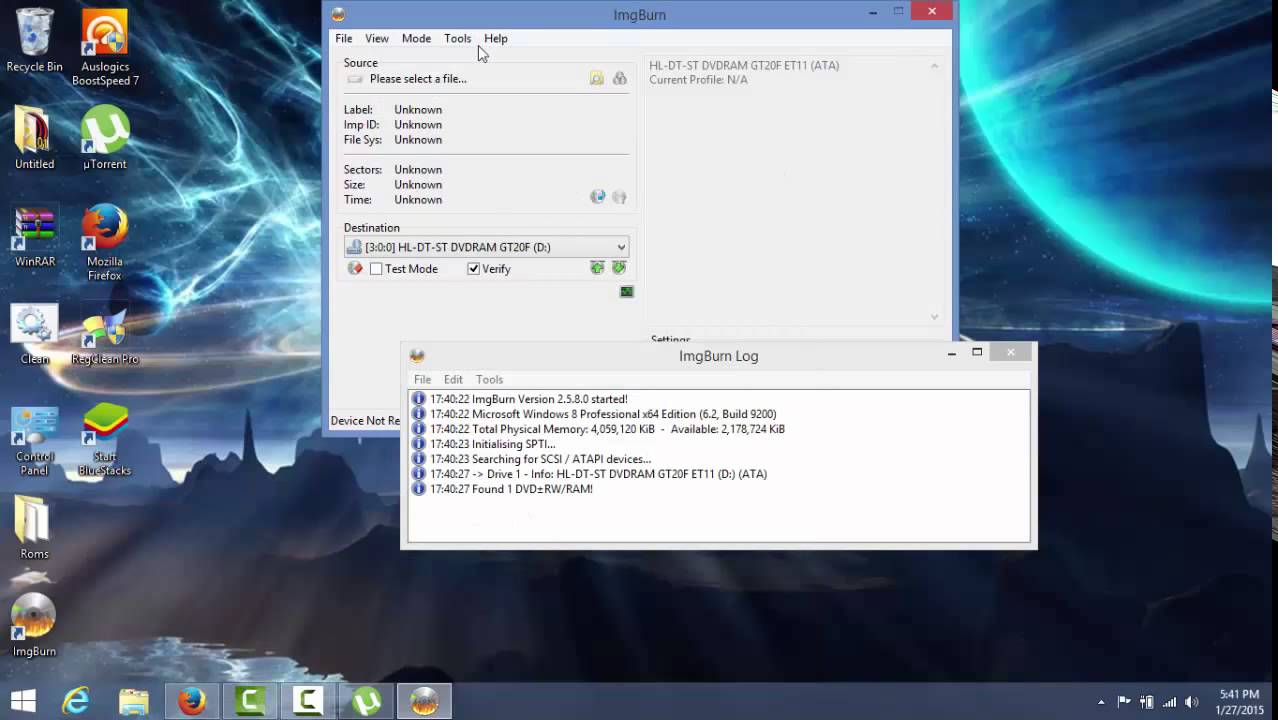Open ImgBurn Tools menu
1278x720 pixels.
click(457, 38)
